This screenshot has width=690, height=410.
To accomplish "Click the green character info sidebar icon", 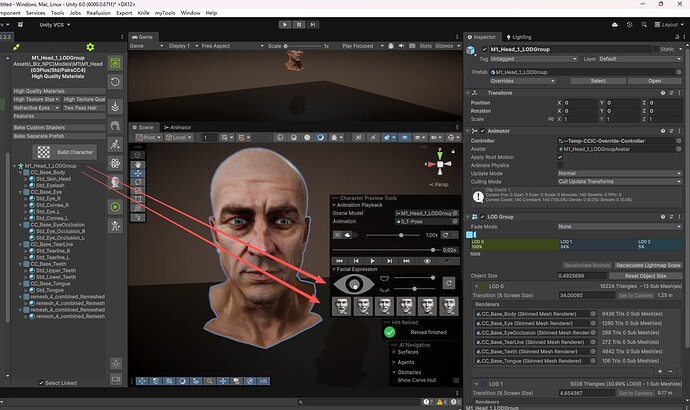I will tap(115, 63).
